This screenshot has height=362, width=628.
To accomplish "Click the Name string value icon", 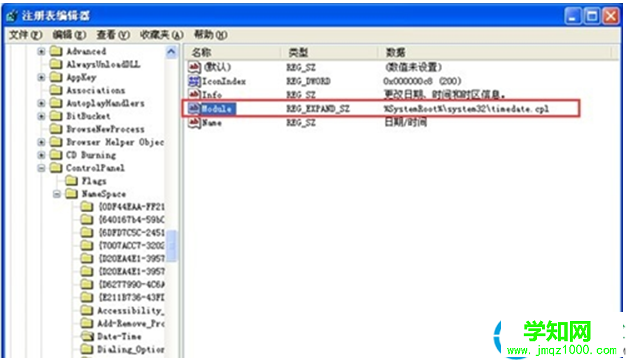I will click(194, 123).
